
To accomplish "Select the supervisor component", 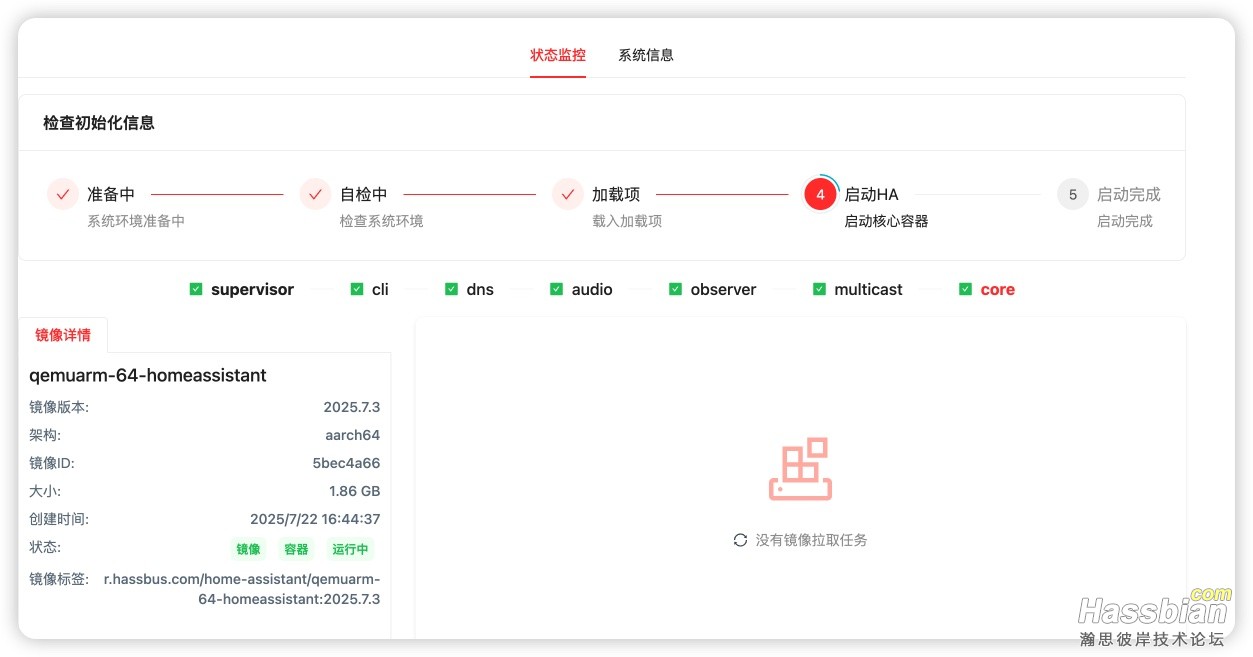I will [x=252, y=289].
